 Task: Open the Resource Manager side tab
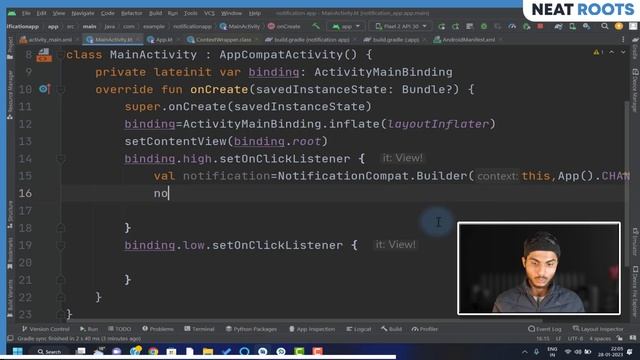[10, 95]
